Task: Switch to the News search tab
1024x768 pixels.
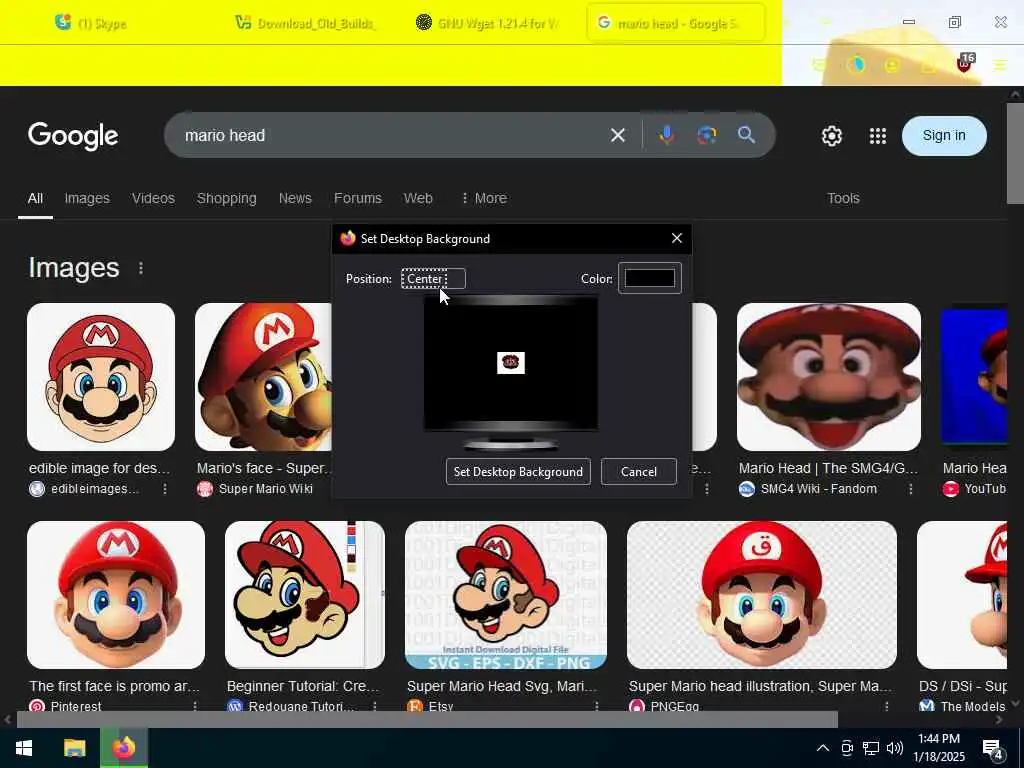Action: coord(295,198)
